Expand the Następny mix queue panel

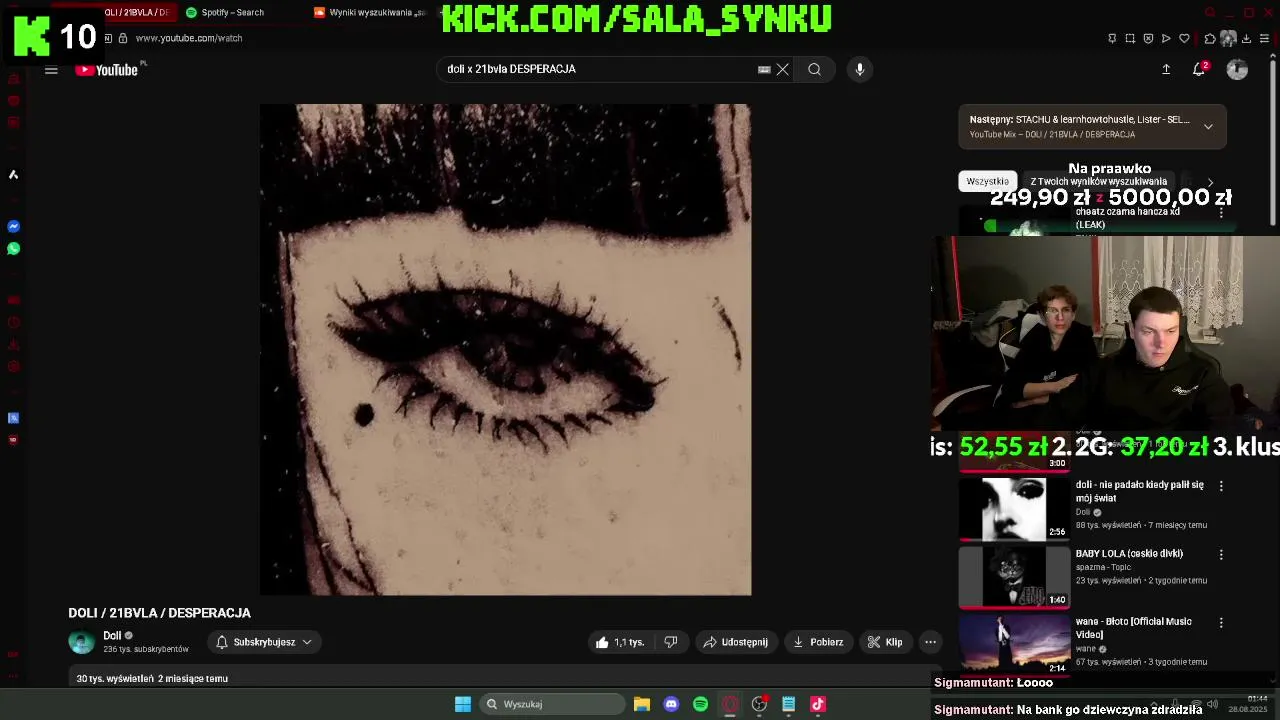pyautogui.click(x=1208, y=127)
